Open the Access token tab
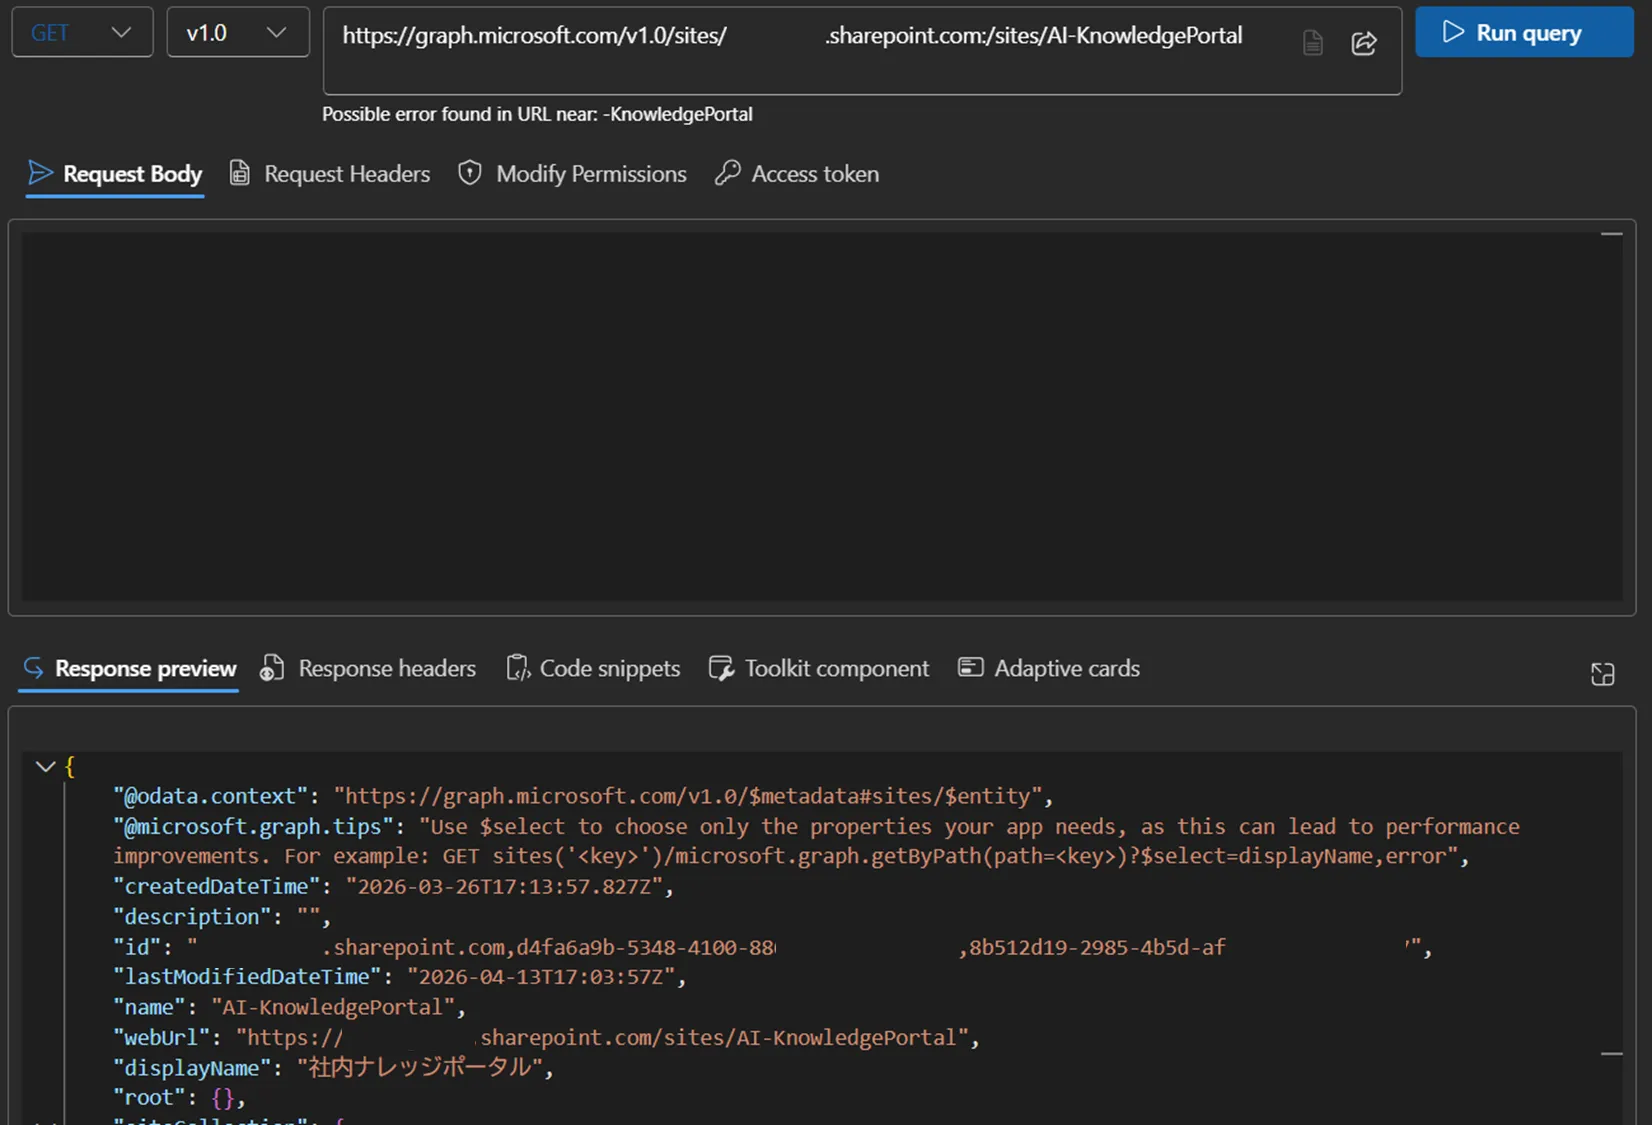This screenshot has height=1125, width=1652. click(797, 174)
